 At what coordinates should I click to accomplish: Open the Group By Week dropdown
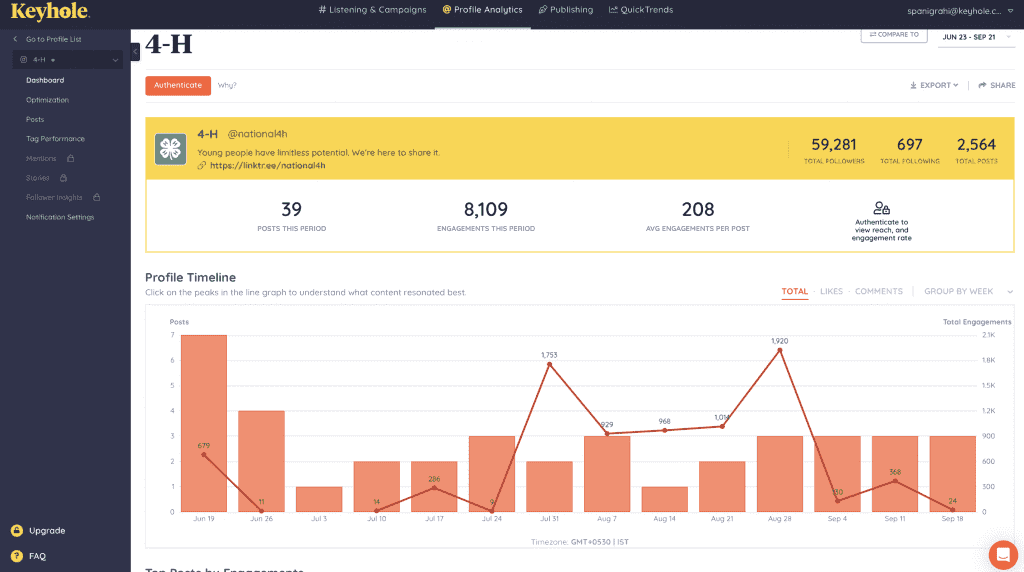968,292
